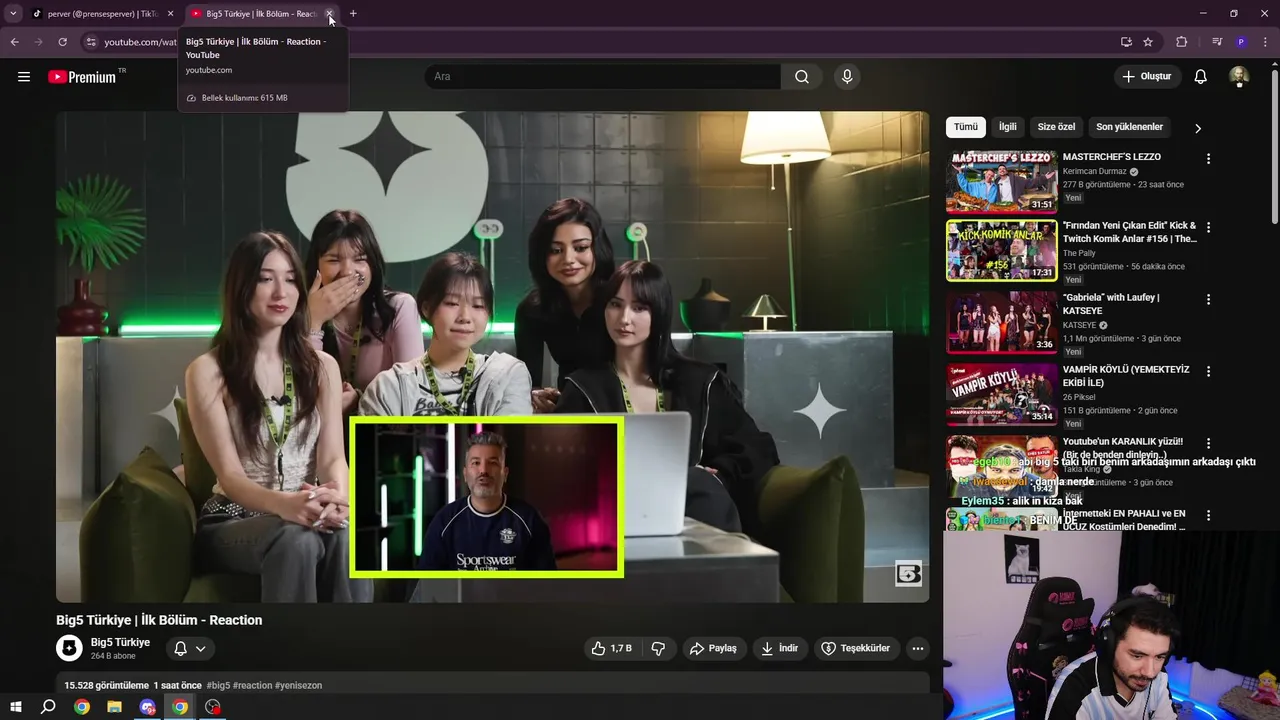1280x720 pixels.
Task: Click the install app icon in address bar
Action: coord(1126,42)
